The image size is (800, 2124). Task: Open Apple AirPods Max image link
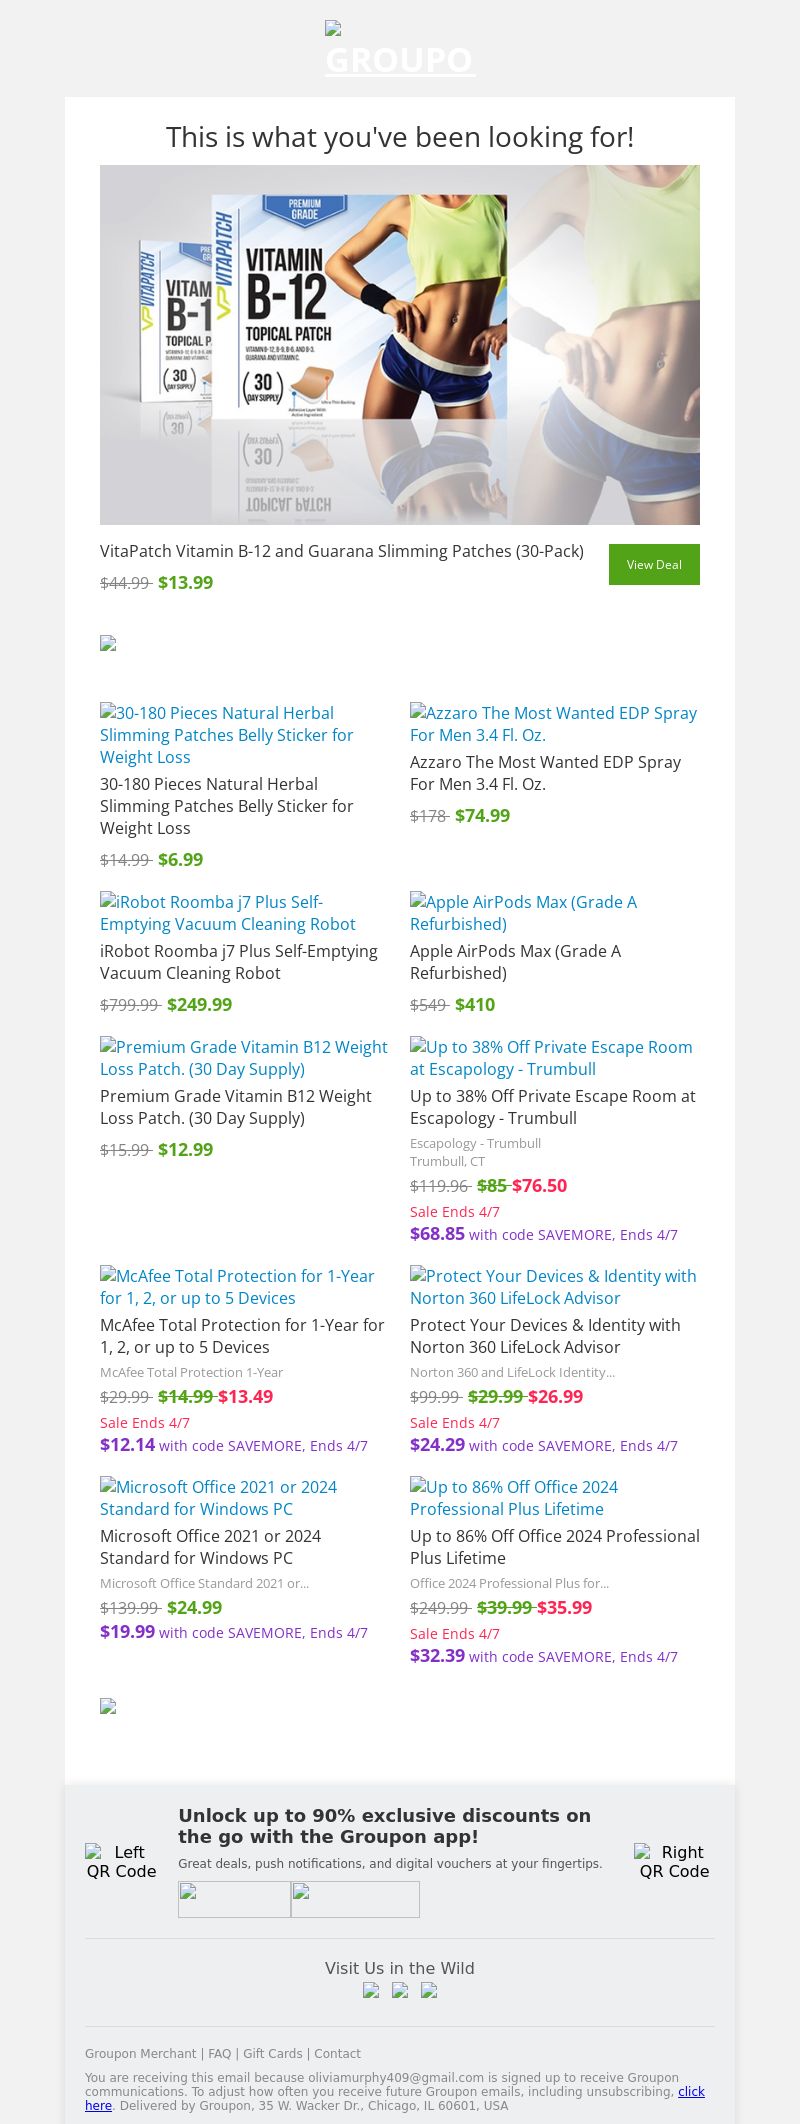[x=523, y=913]
